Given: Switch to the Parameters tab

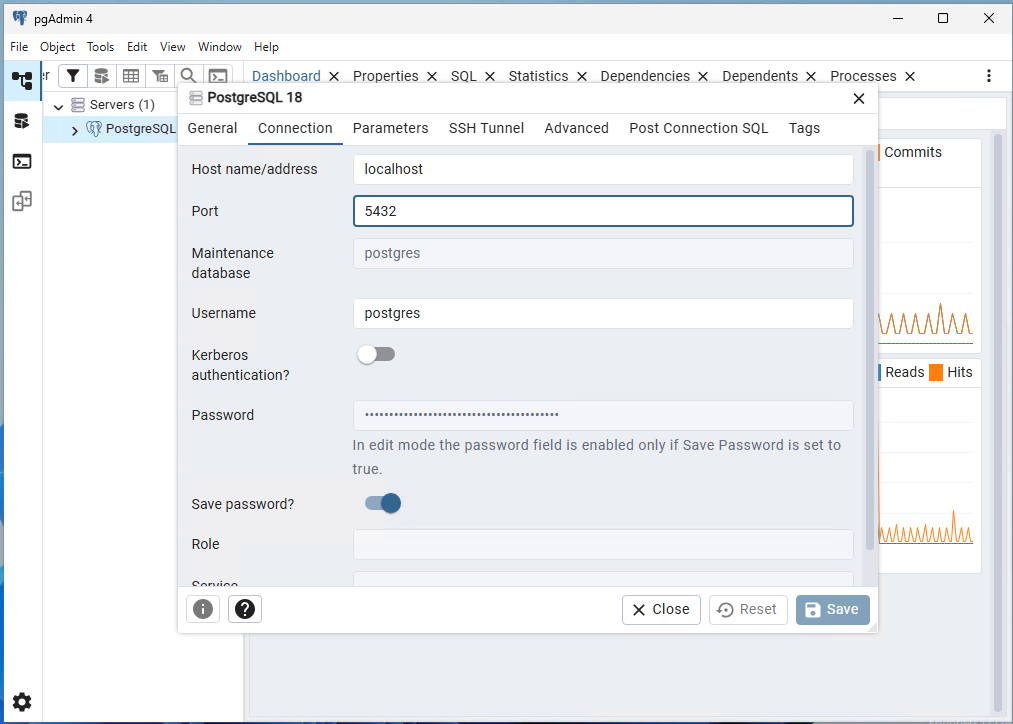Looking at the screenshot, I should point(390,128).
